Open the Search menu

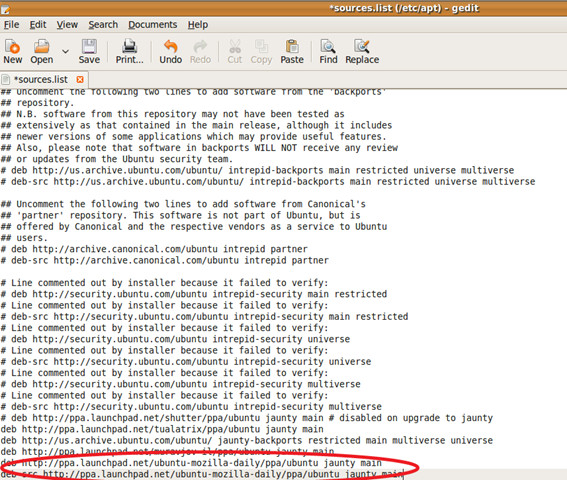click(x=103, y=25)
